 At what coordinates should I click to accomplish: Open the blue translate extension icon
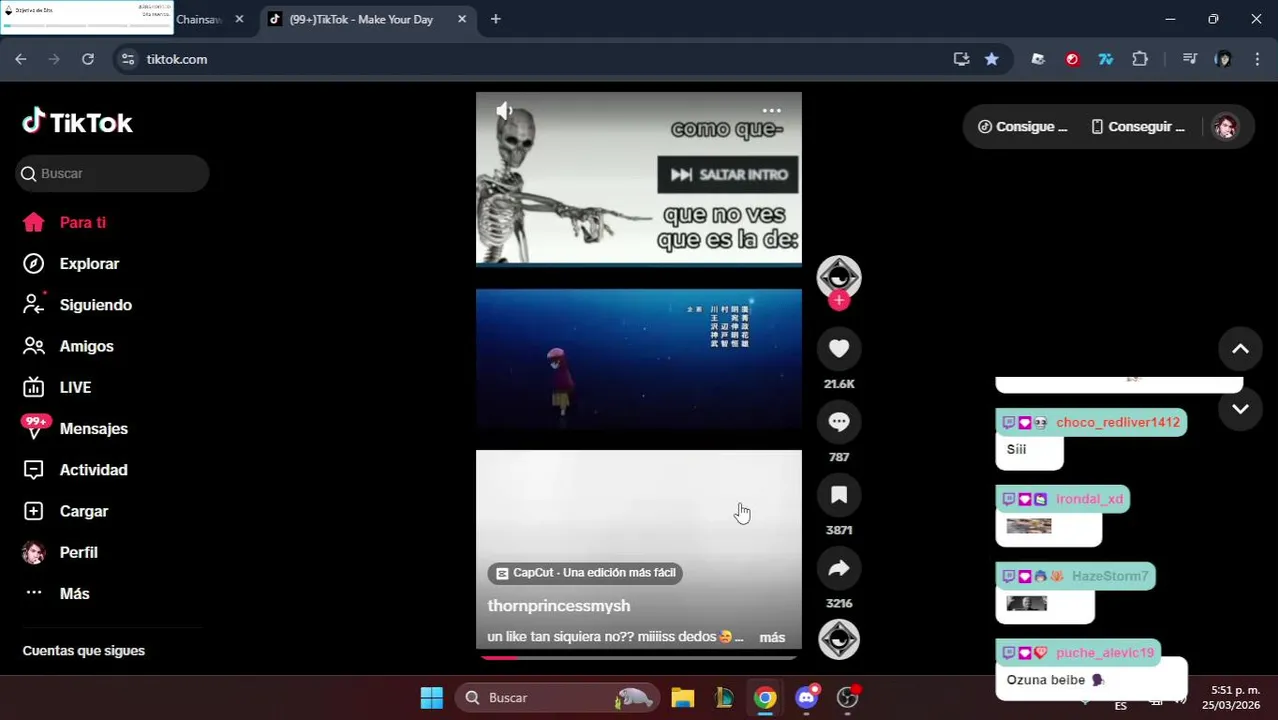1106,59
